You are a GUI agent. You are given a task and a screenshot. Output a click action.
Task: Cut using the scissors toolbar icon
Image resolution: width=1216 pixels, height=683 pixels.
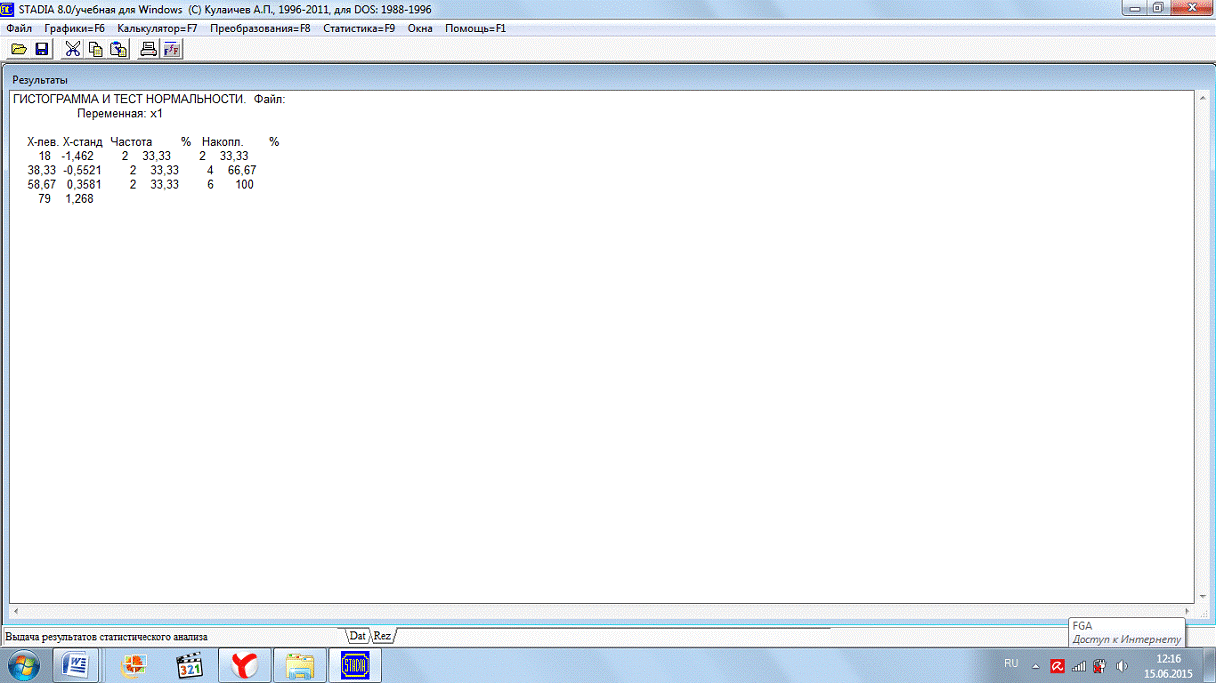72,49
